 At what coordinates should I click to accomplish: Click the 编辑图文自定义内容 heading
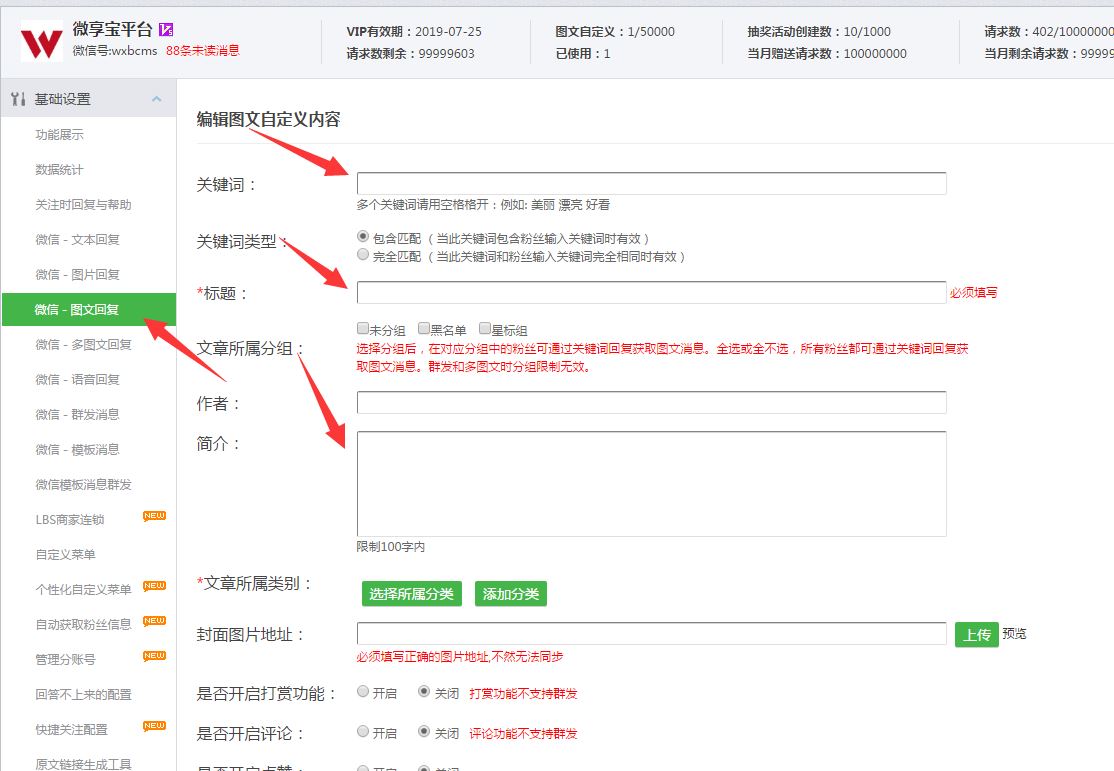pyautogui.click(x=269, y=119)
